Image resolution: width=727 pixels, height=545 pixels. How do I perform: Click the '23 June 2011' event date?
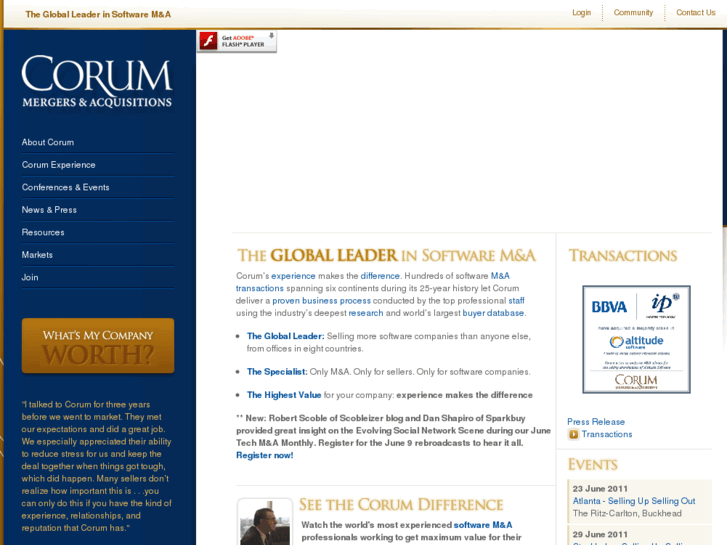tap(600, 489)
